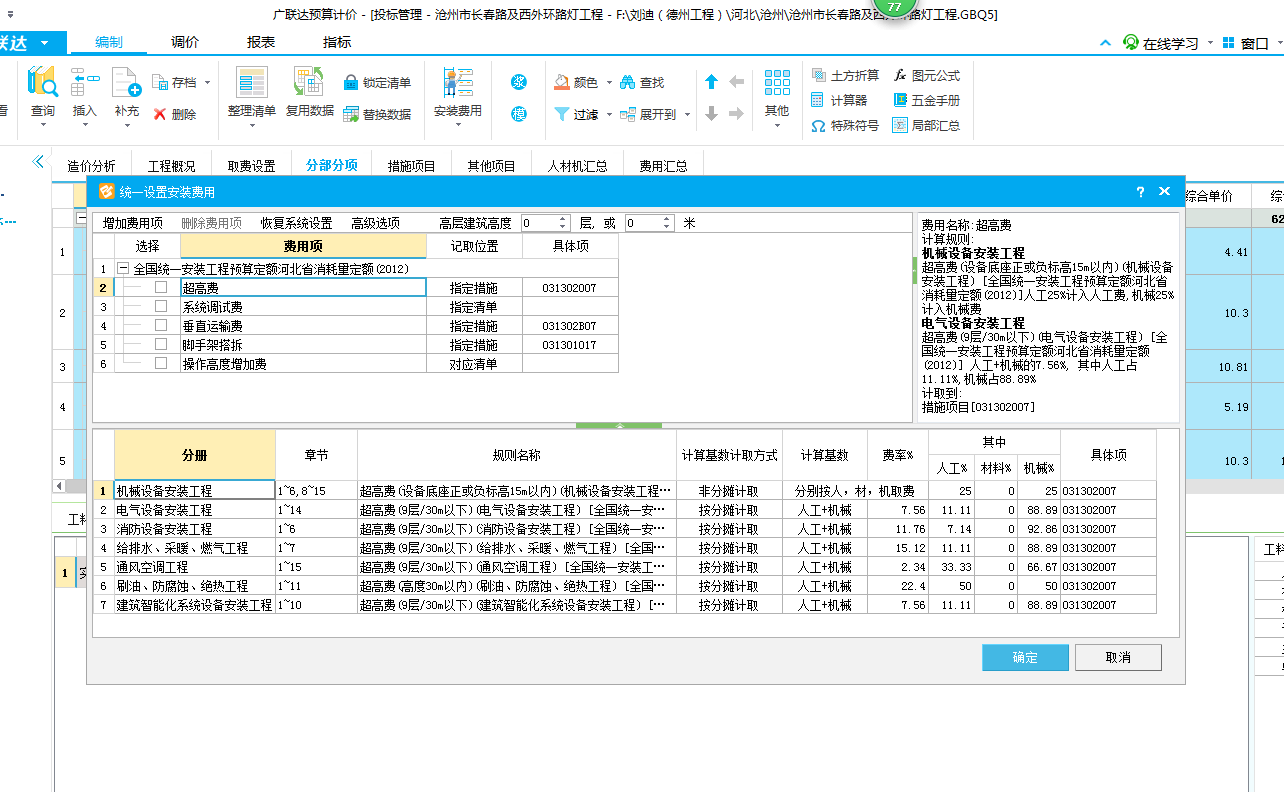Open the 整理清单 tool
The image size is (1284, 792).
(251, 95)
